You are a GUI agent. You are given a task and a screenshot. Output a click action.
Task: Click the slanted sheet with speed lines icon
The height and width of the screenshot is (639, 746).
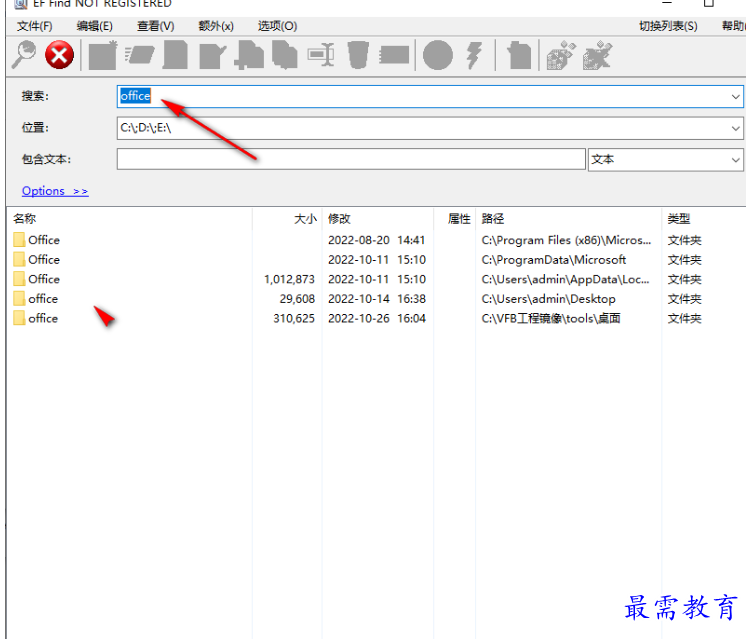tap(140, 55)
